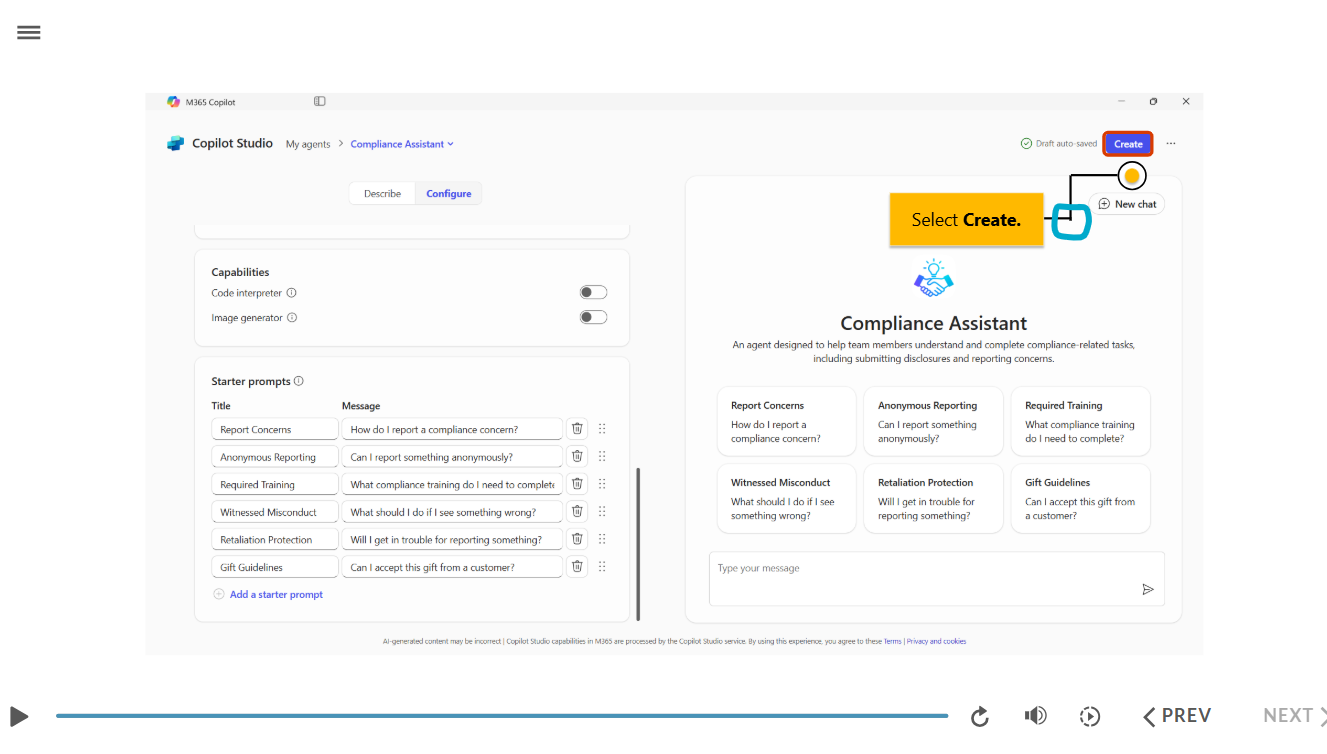This screenshot has height=754, width=1327.
Task: Click Add a starter prompt
Action: [268, 594]
